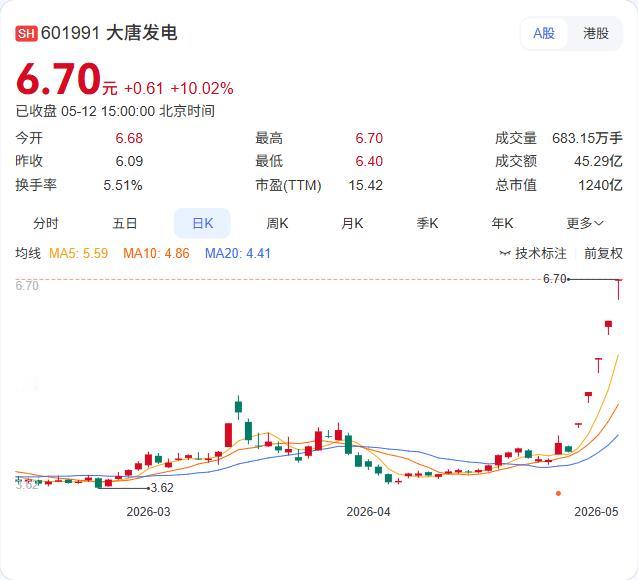Click the 换手率 value 5.51%
Screen dimensions: 638x580
pos(123,185)
